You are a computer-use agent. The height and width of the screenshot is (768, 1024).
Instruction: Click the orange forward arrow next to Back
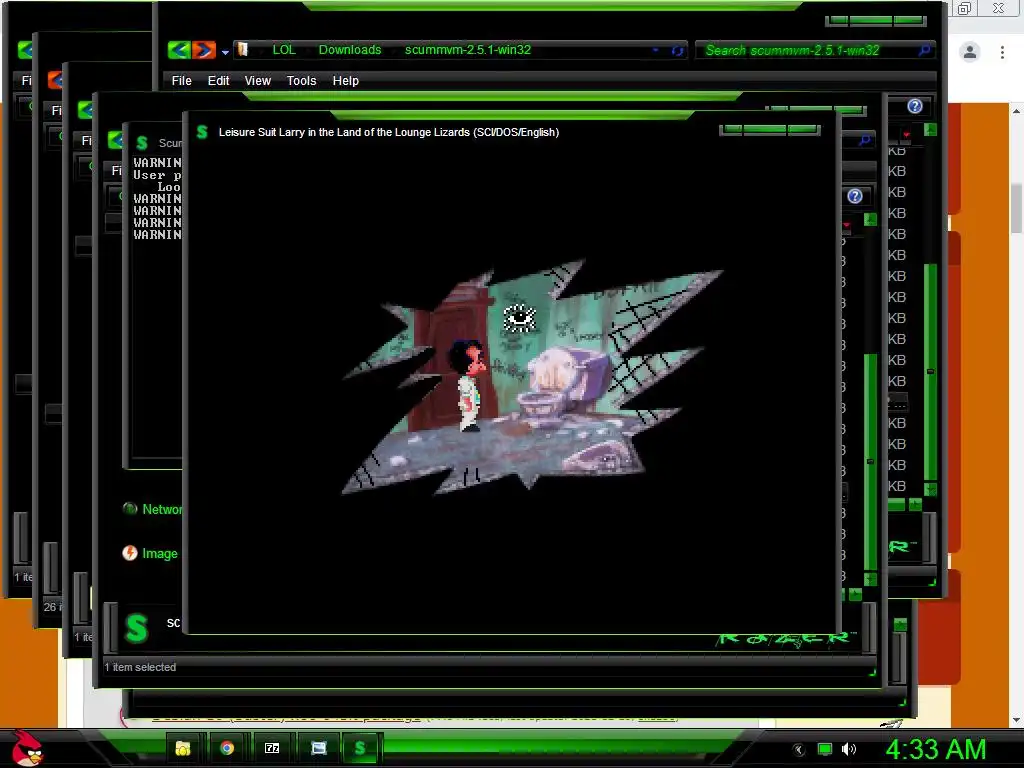pyautogui.click(x=204, y=50)
